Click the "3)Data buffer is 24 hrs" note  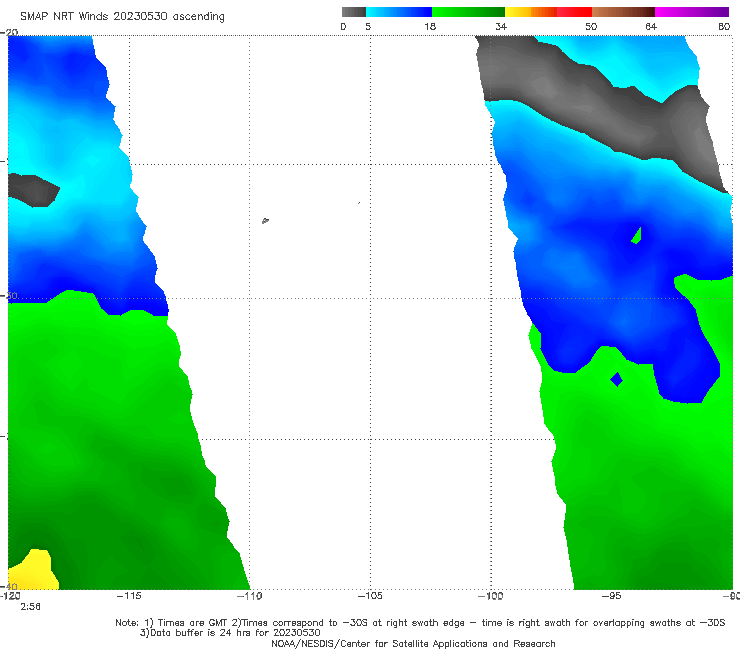tap(230, 633)
